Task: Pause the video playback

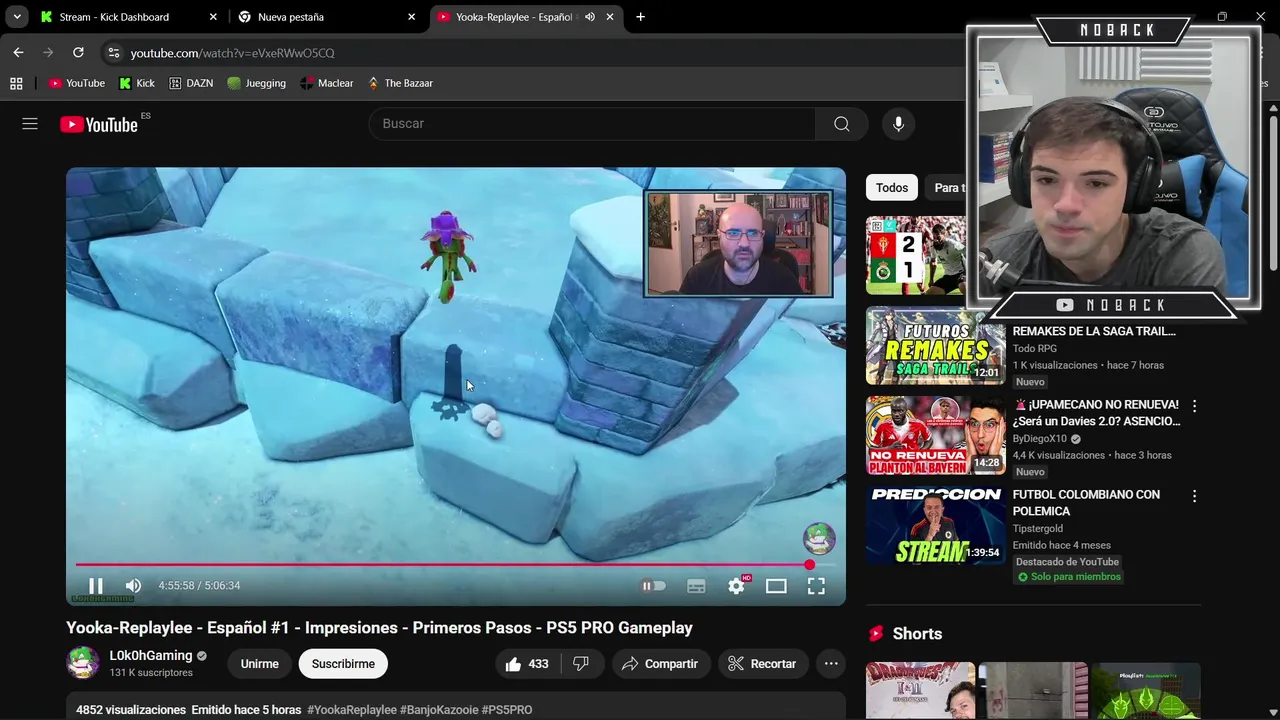Action: coord(96,586)
